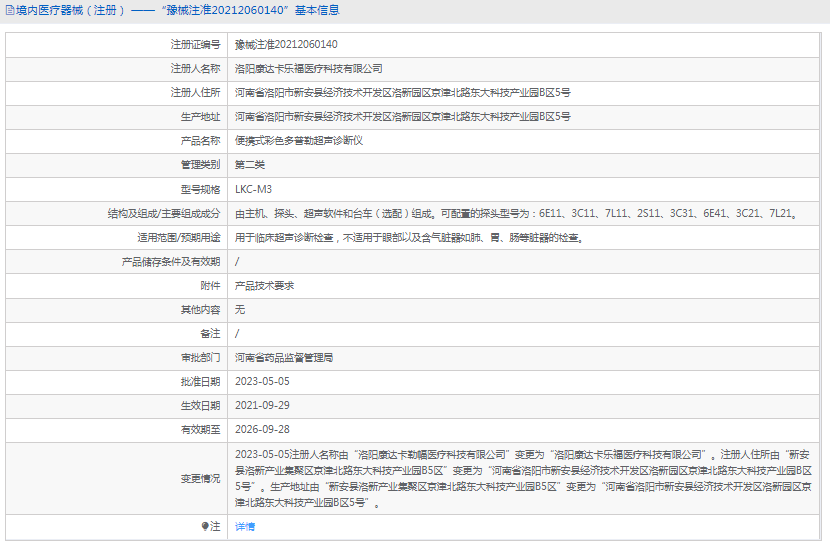Click model specification value LKC-M3
The image size is (830, 545).
point(254,189)
